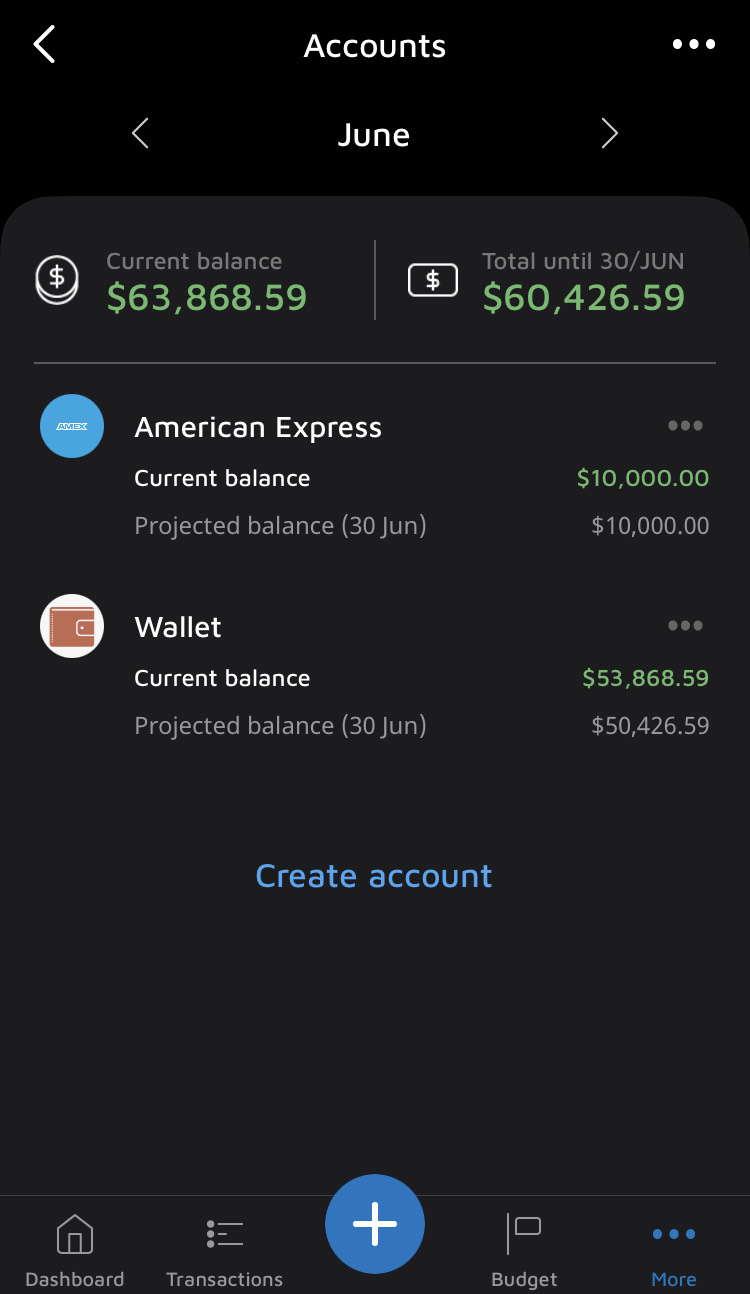Open the More tab

click(x=674, y=1250)
